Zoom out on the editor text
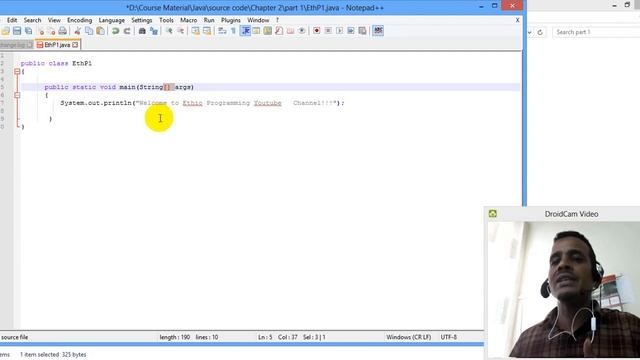This screenshot has width=640, height=360. (180, 31)
